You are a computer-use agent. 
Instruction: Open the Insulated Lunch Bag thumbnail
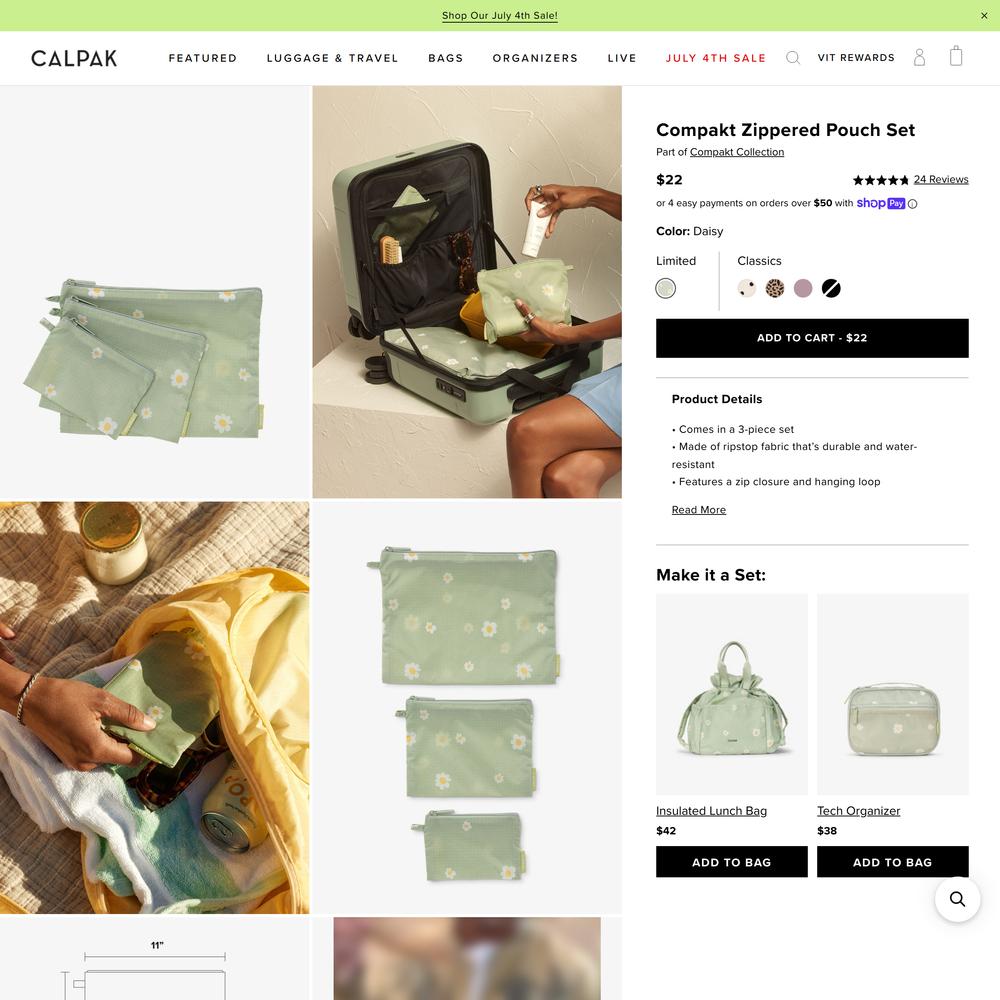[x=732, y=694]
